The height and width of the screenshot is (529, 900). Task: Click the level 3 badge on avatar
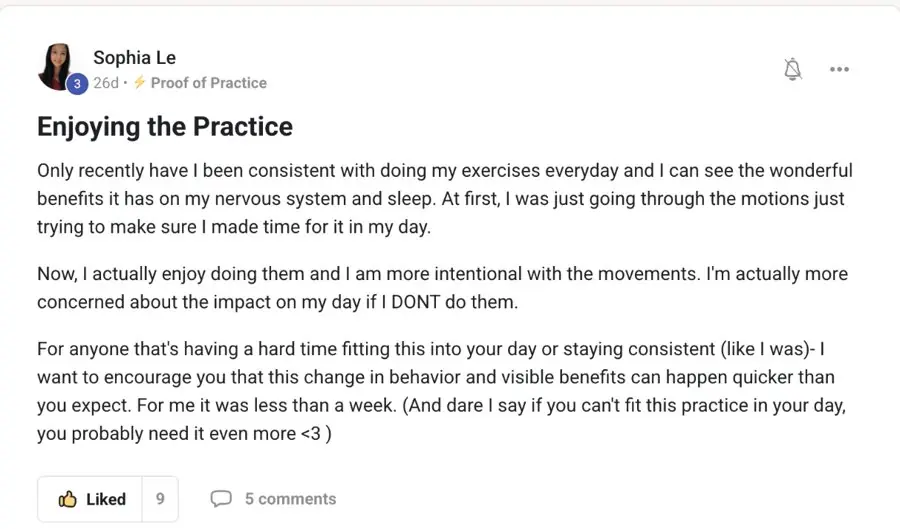point(77,84)
